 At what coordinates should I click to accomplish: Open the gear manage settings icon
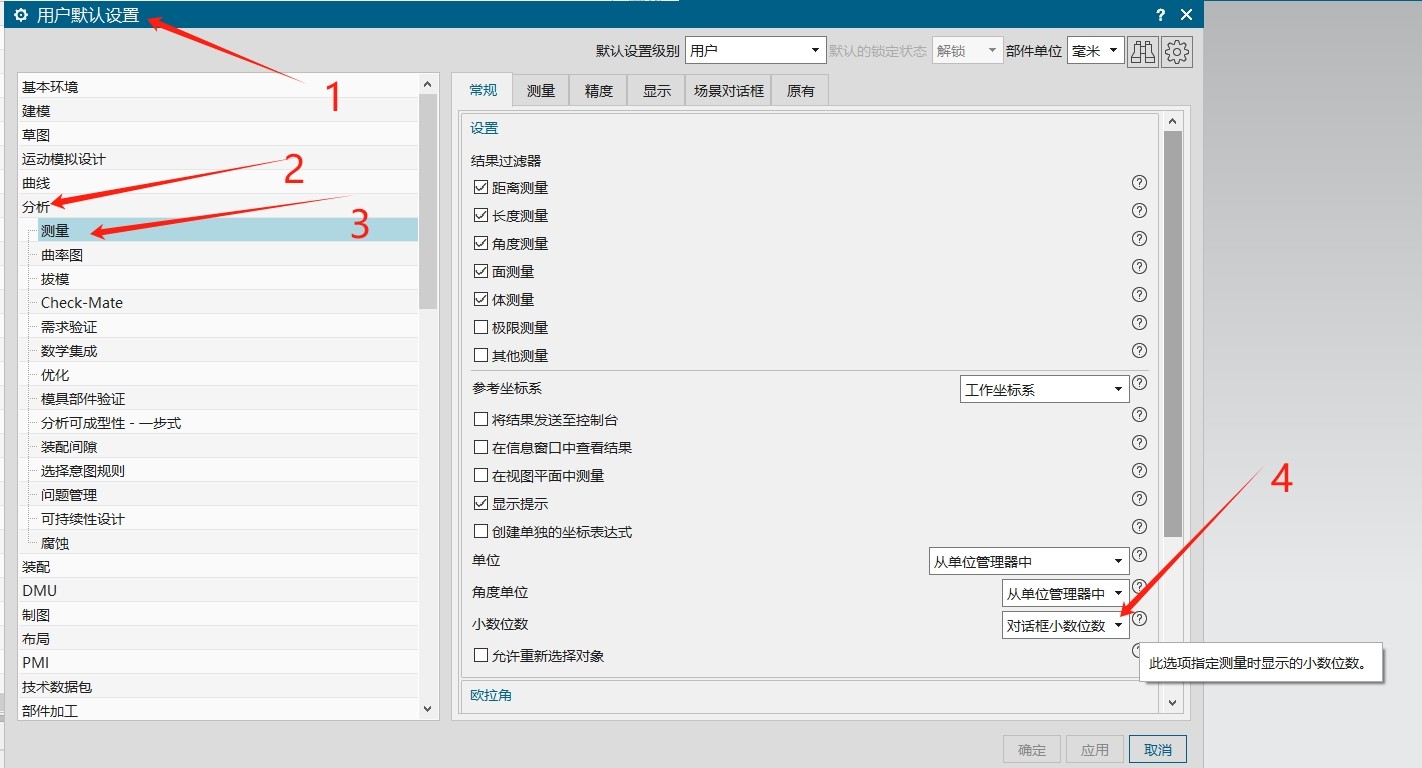pyautogui.click(x=1177, y=51)
